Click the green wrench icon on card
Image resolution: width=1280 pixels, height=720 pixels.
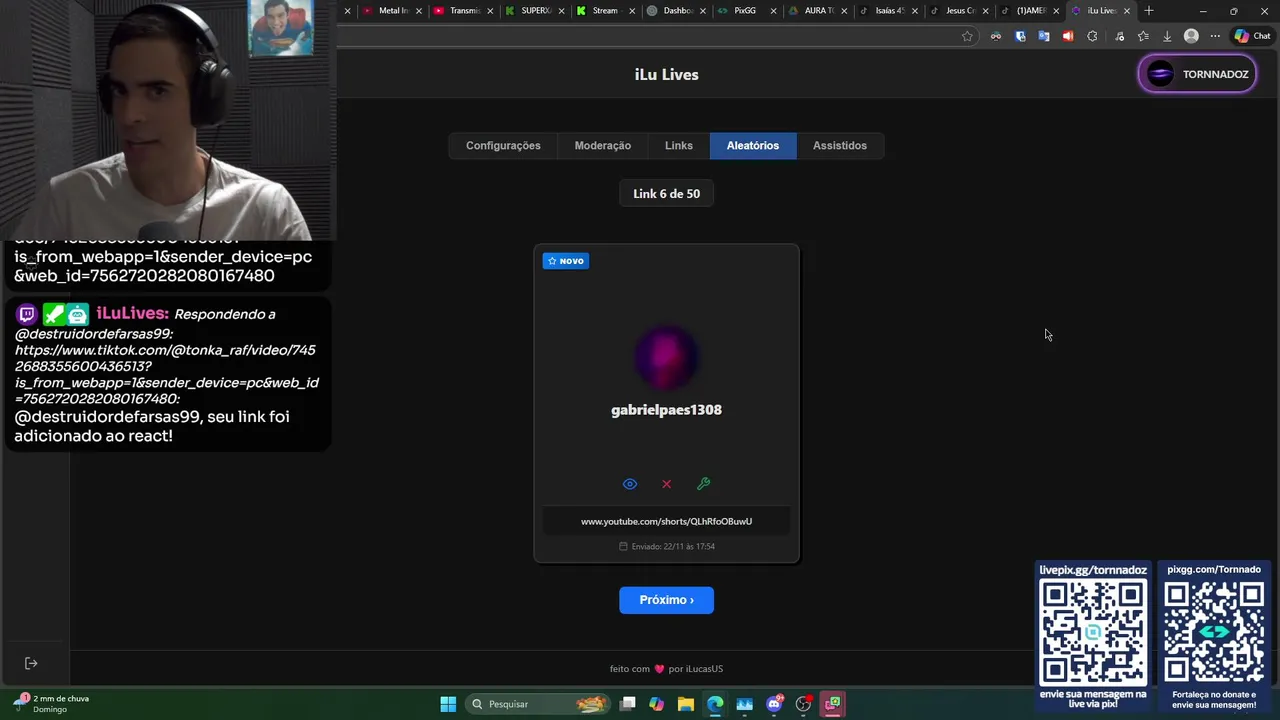click(x=703, y=484)
